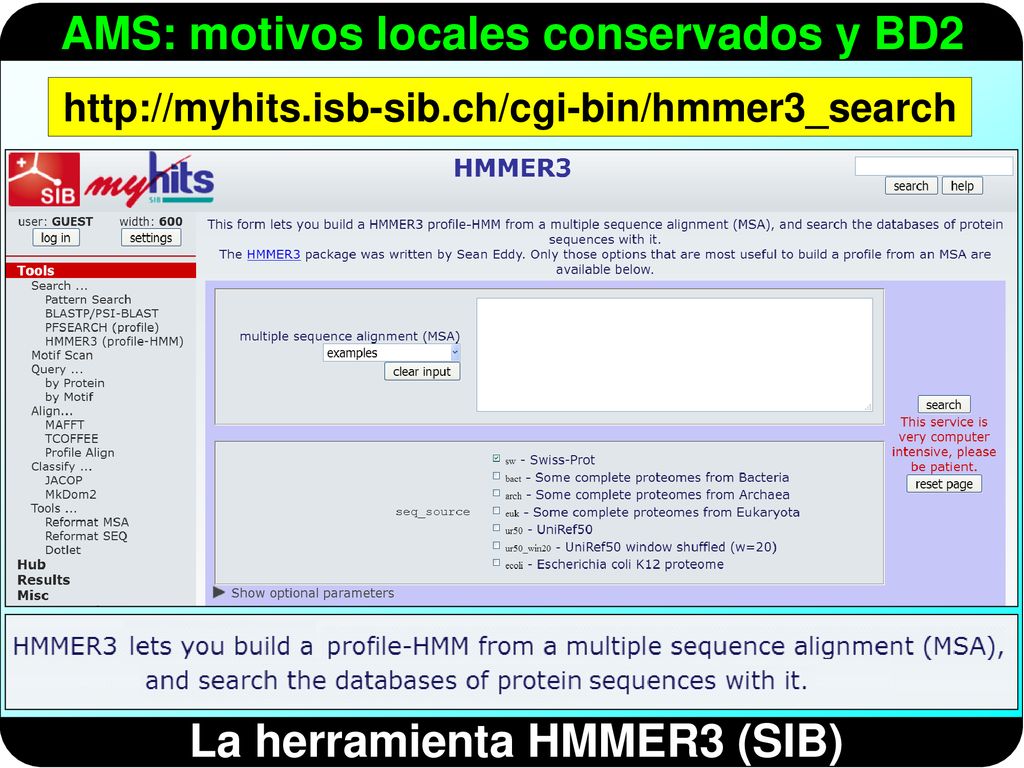Click the 'Query ...' sidebar group
This screenshot has height=768, width=1024.
[x=57, y=369]
